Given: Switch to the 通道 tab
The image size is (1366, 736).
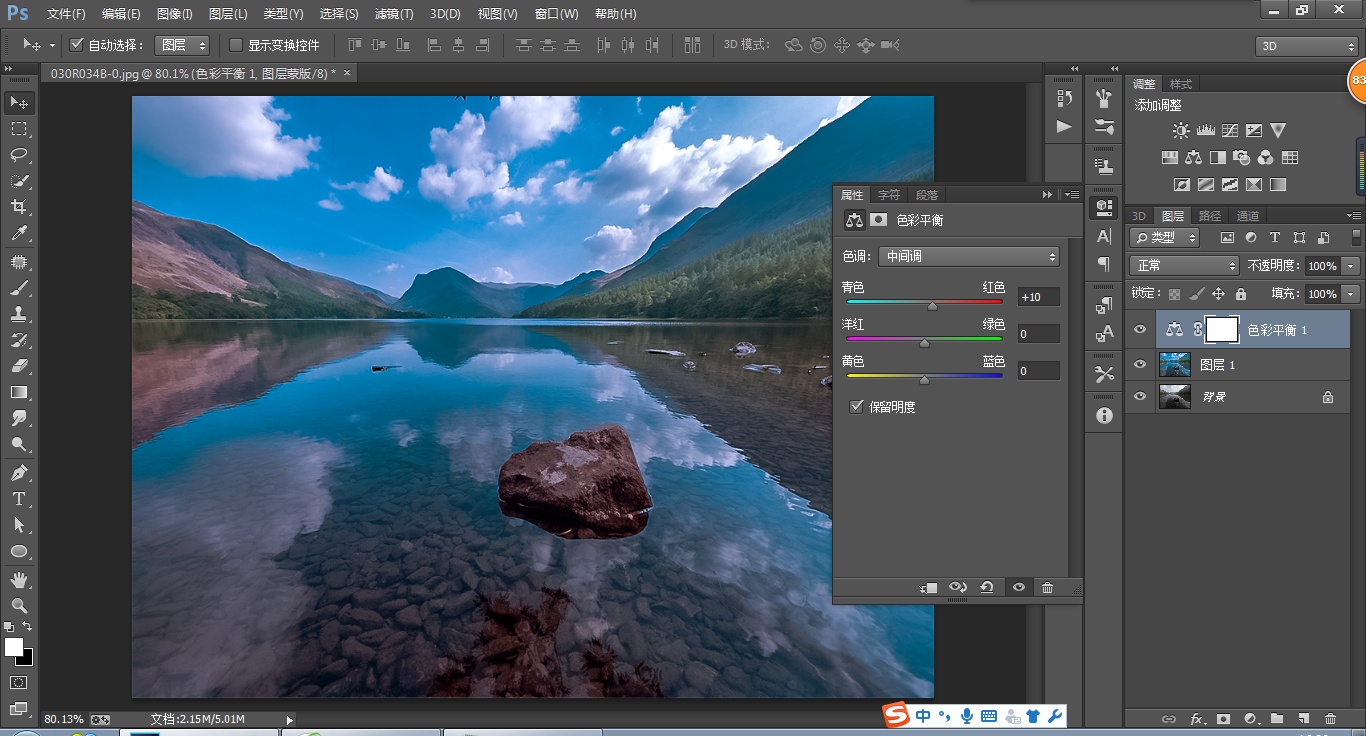Looking at the screenshot, I should click(x=1247, y=216).
